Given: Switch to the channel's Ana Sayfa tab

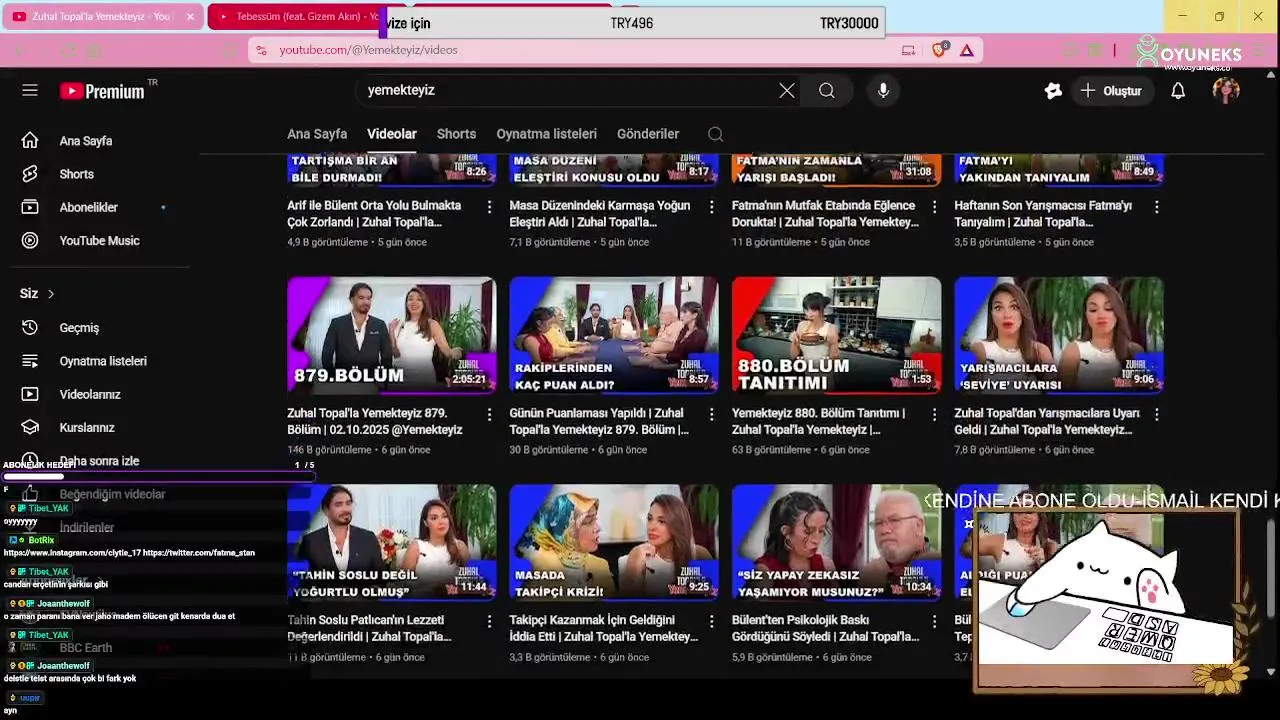Looking at the screenshot, I should click(x=317, y=134).
